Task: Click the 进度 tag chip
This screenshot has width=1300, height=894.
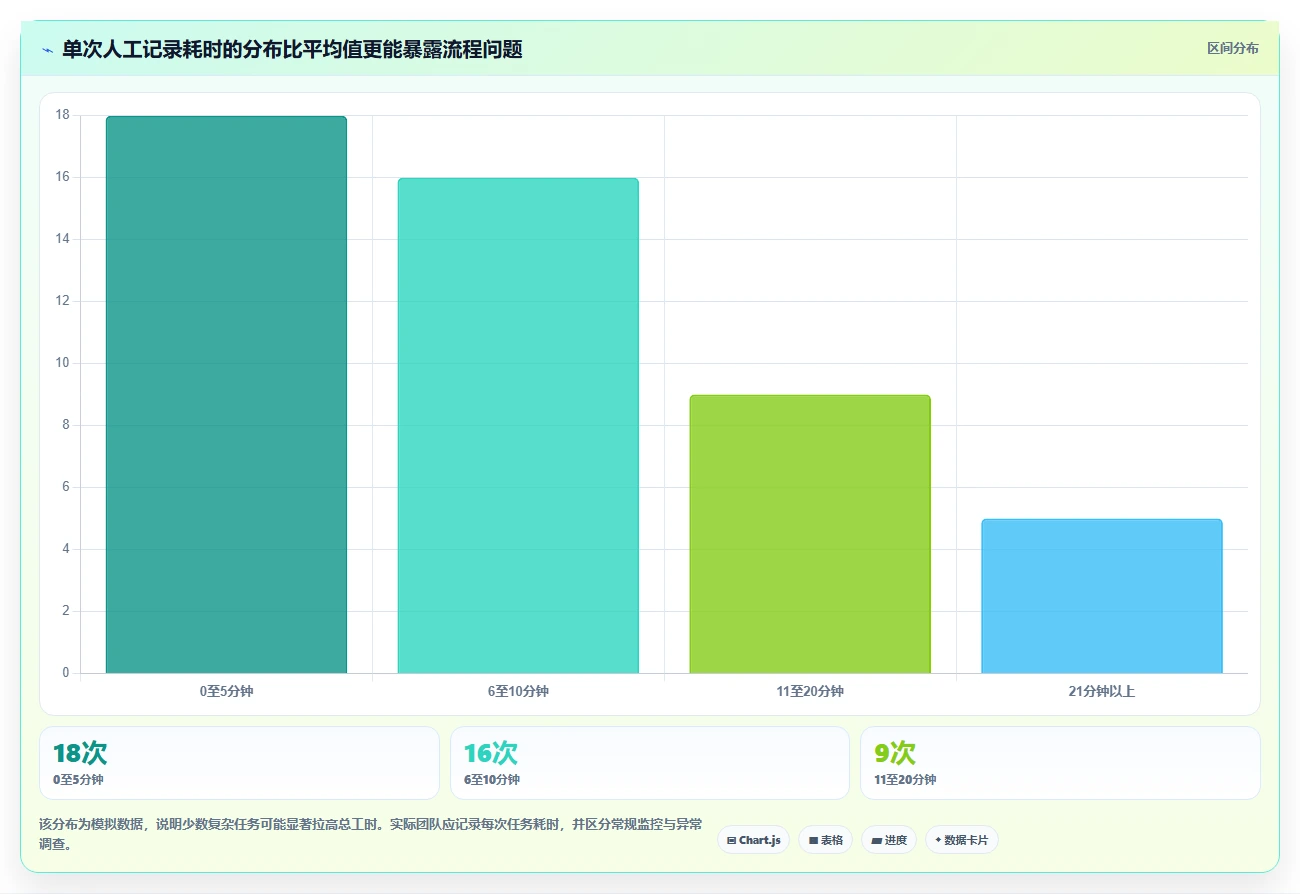Action: [889, 840]
